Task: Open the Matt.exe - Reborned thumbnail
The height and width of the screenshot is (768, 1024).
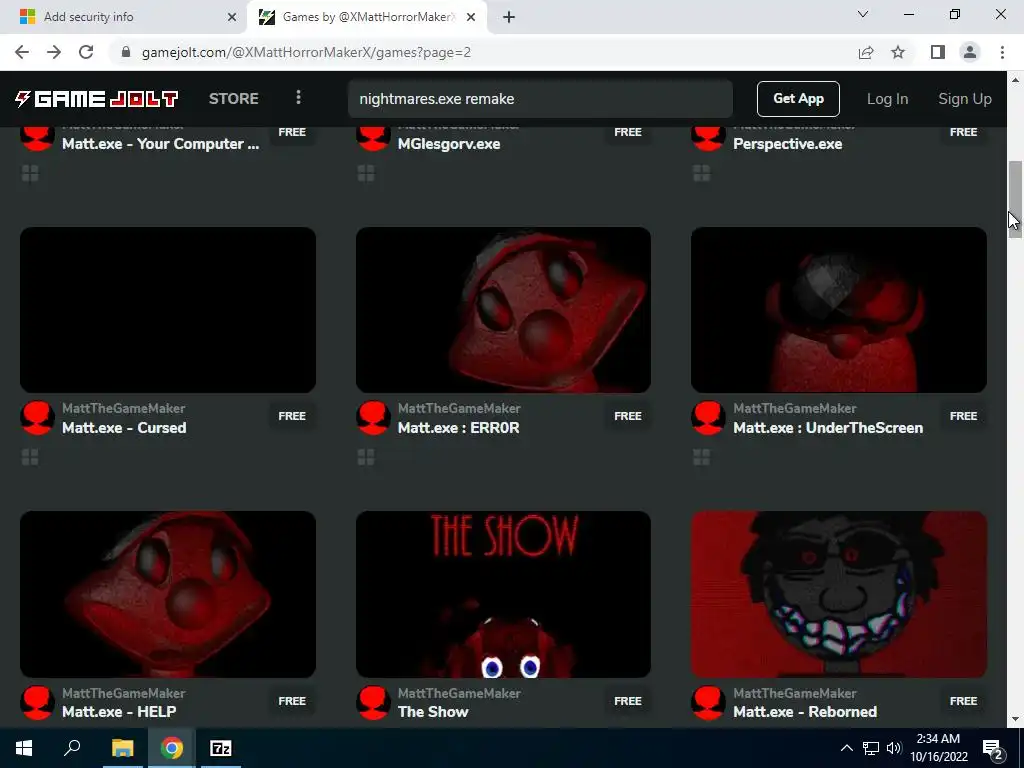Action: tap(839, 594)
